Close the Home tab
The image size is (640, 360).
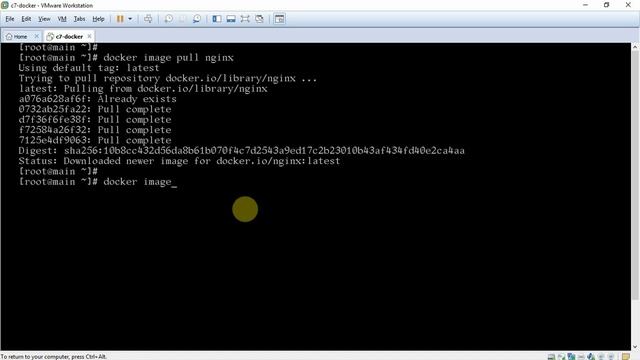click(x=36, y=36)
